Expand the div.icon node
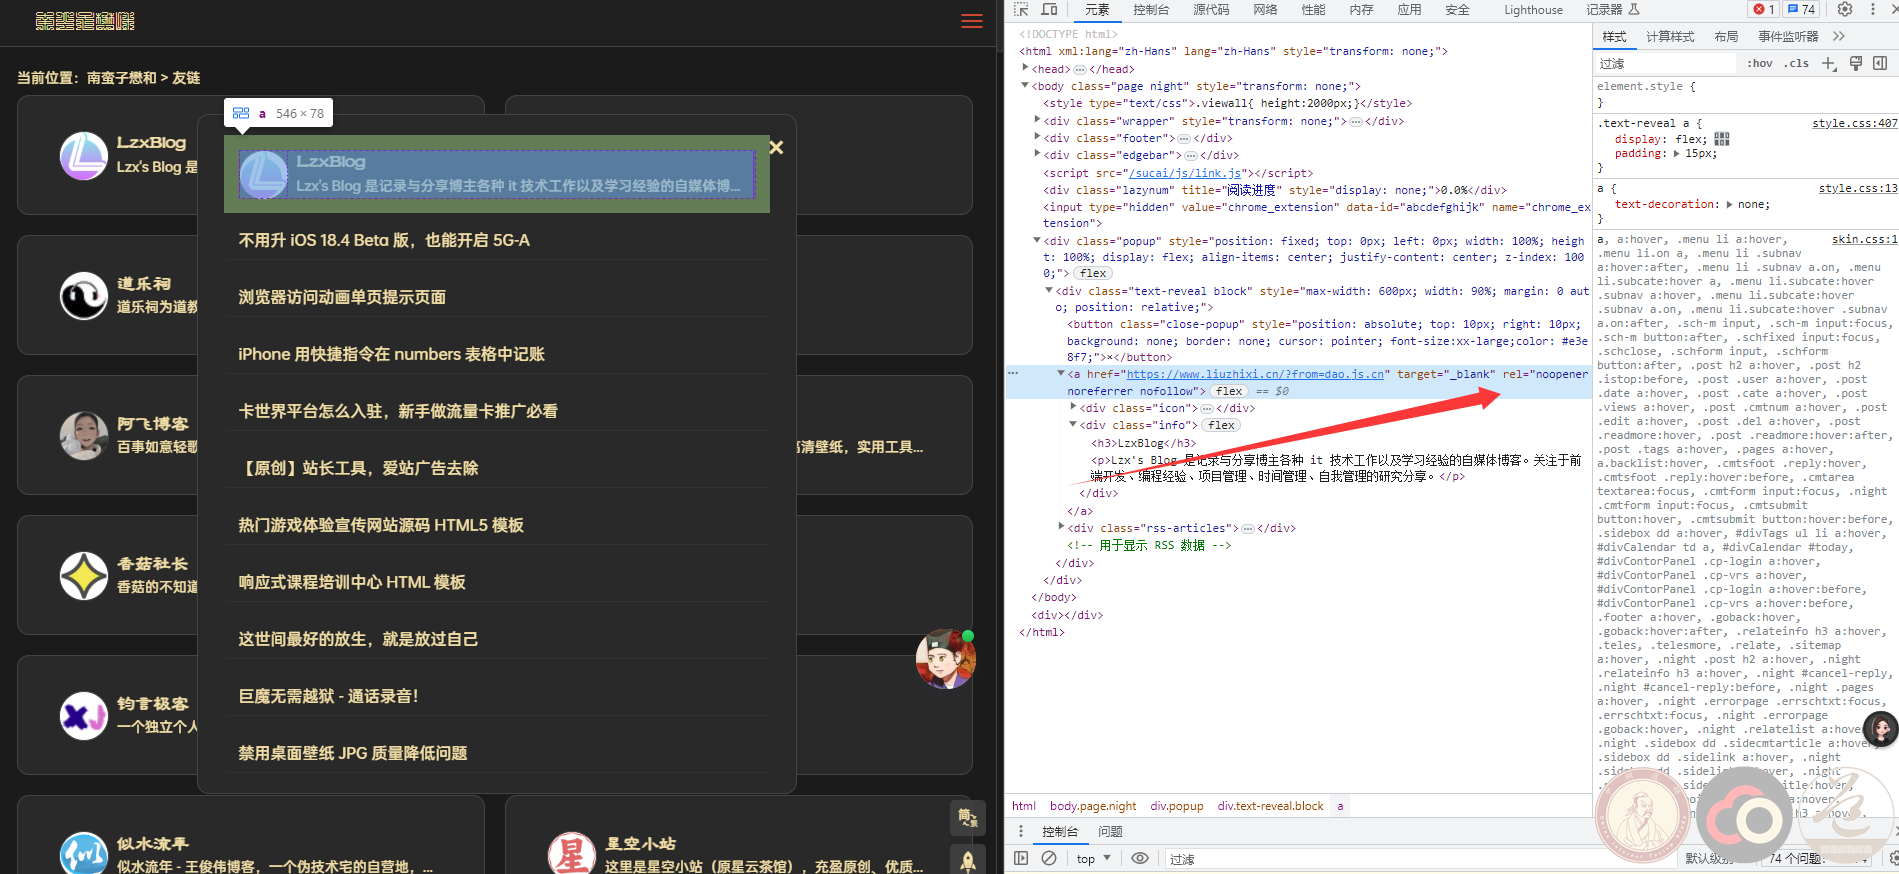 pos(1073,407)
